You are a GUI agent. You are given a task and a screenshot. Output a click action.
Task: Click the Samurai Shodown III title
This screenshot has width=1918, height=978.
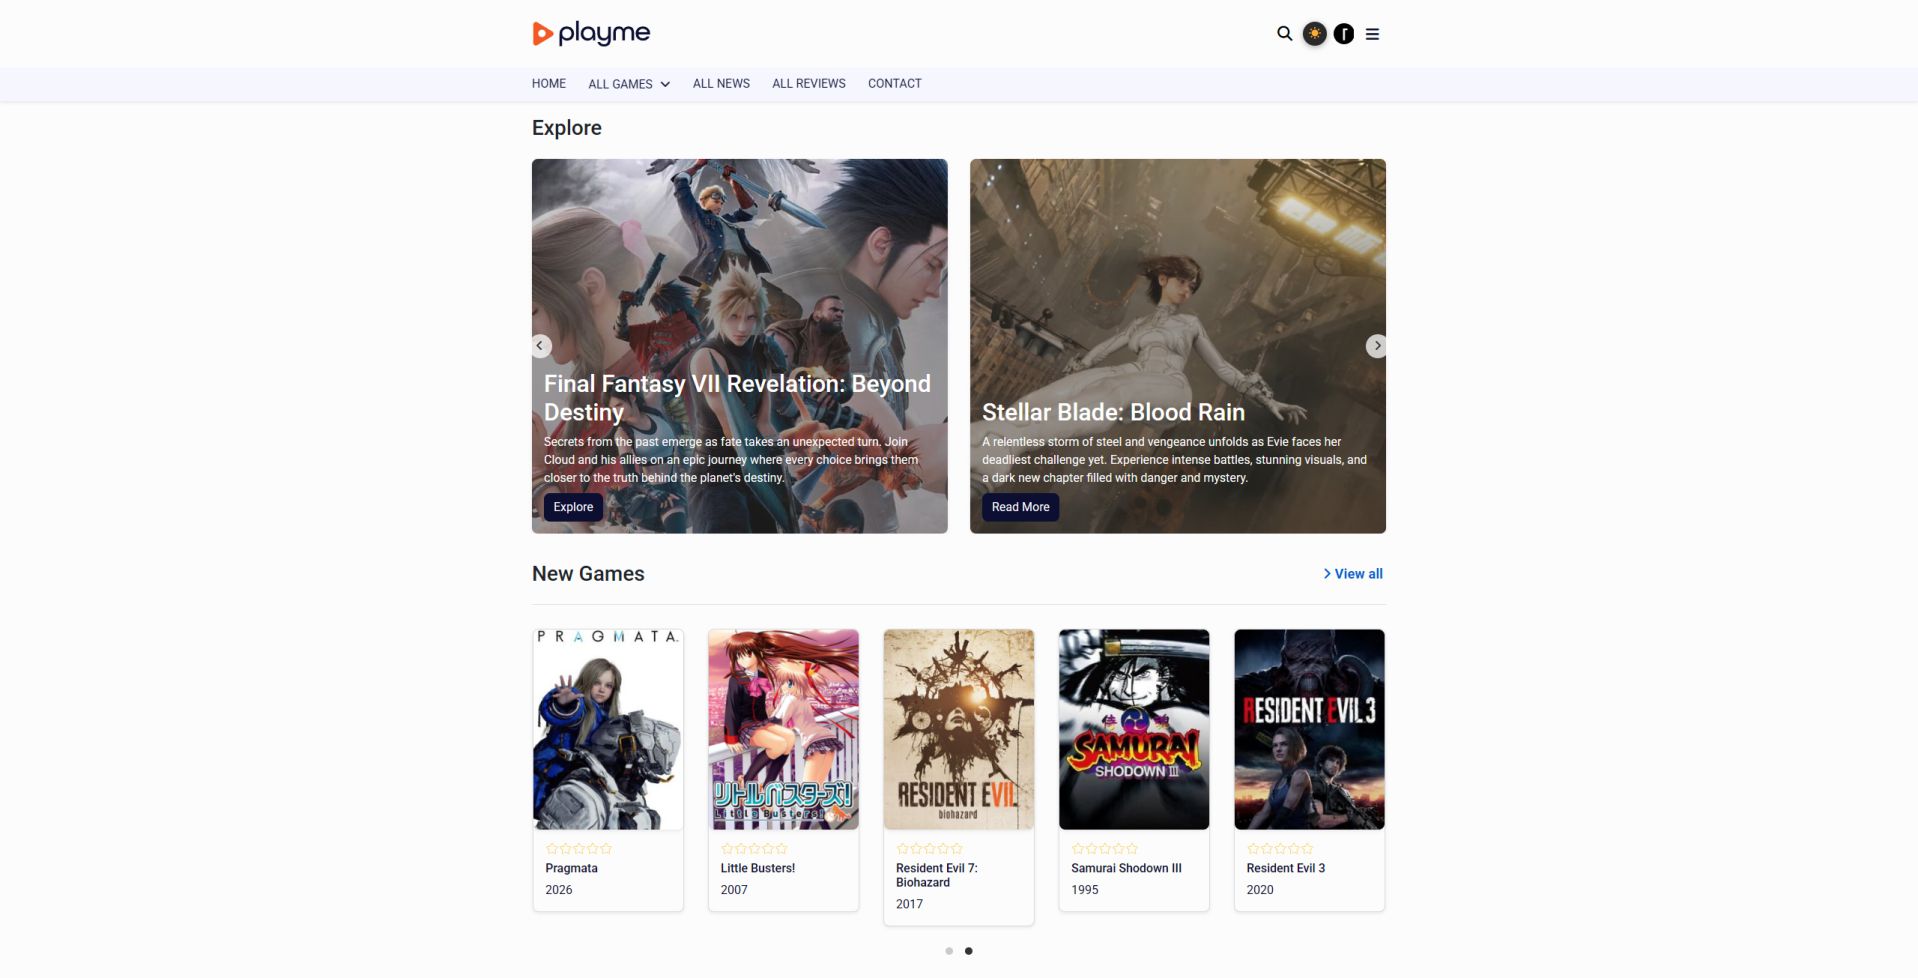[1126, 868]
